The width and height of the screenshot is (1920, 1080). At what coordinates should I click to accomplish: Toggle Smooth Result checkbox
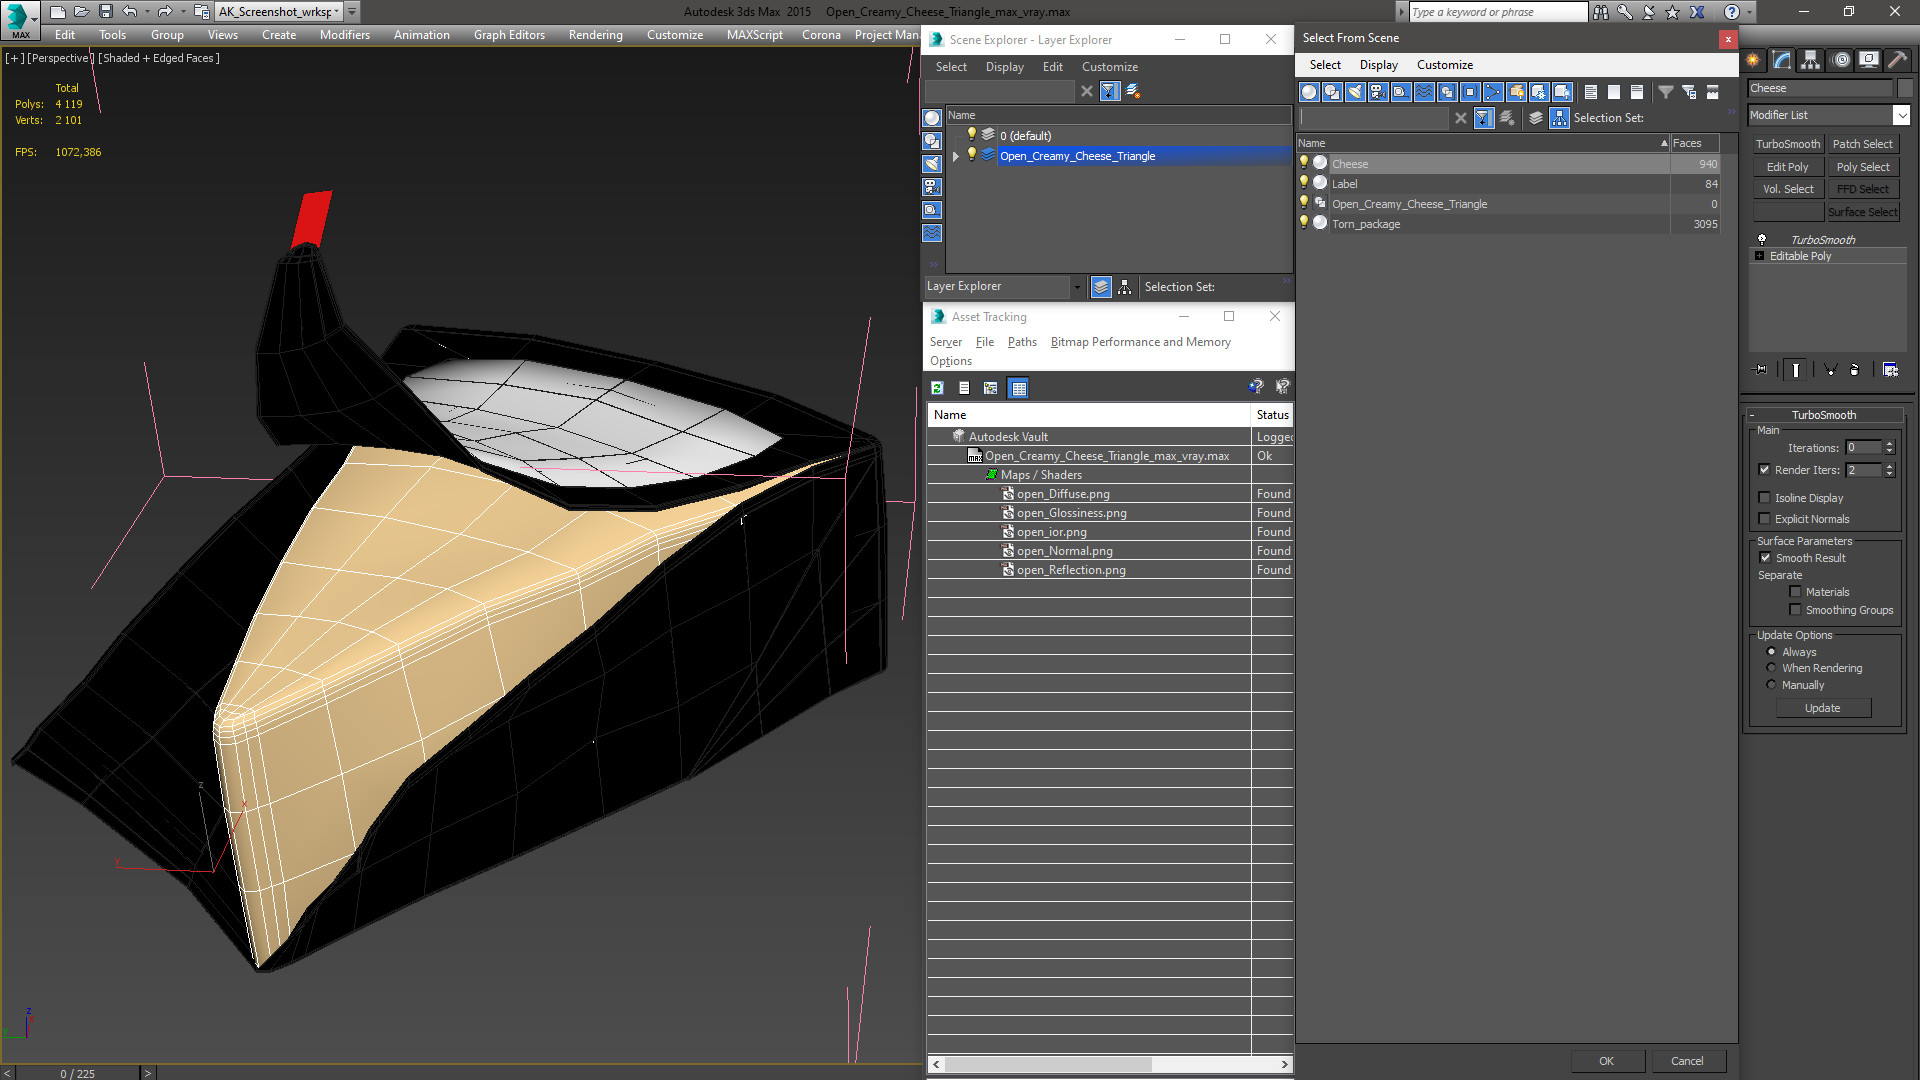pyautogui.click(x=1765, y=558)
